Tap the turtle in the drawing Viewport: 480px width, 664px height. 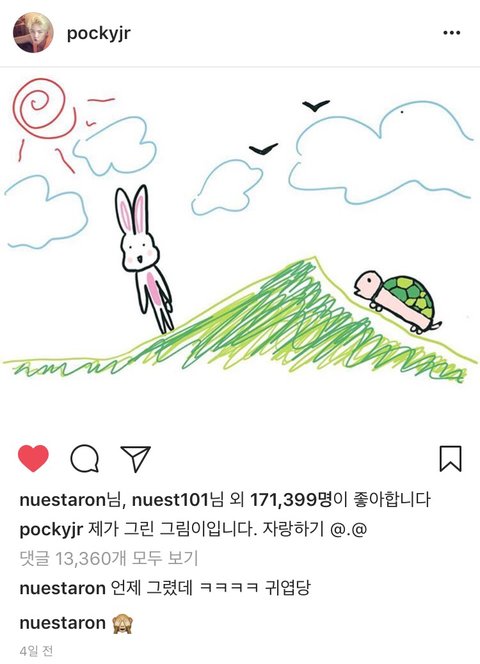tap(397, 302)
